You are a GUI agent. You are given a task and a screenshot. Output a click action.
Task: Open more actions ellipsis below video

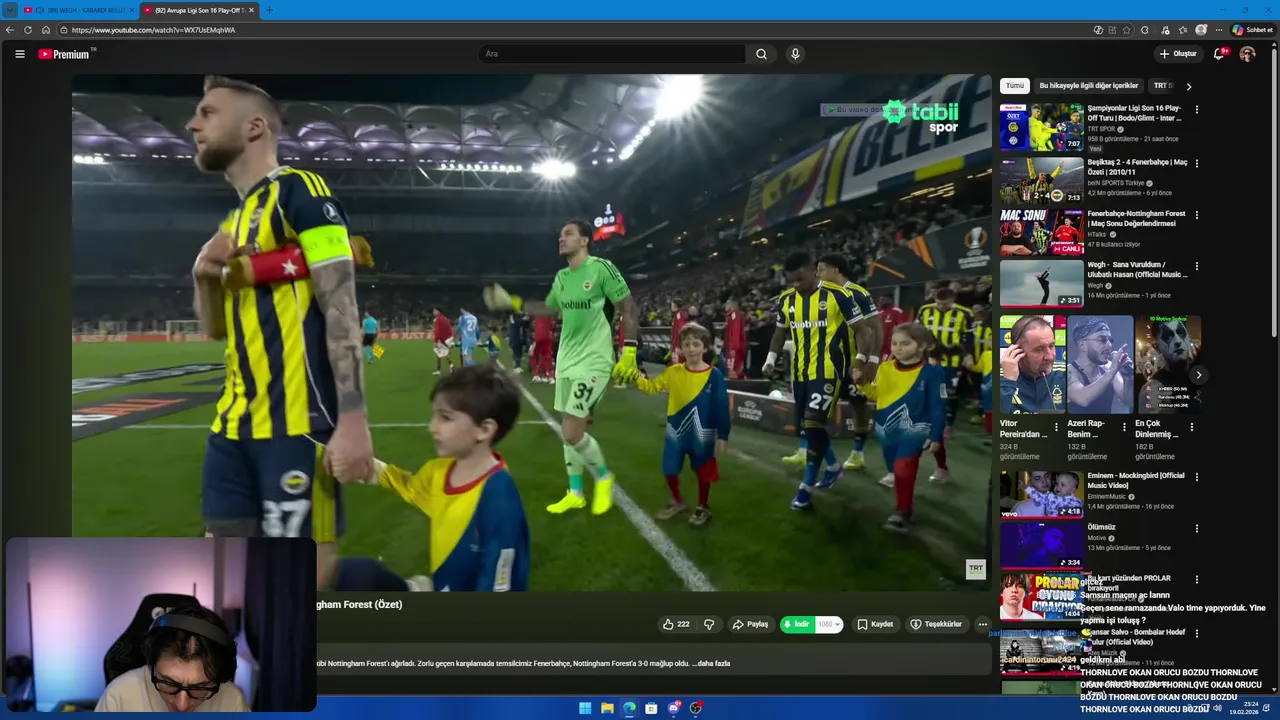pyautogui.click(x=983, y=624)
